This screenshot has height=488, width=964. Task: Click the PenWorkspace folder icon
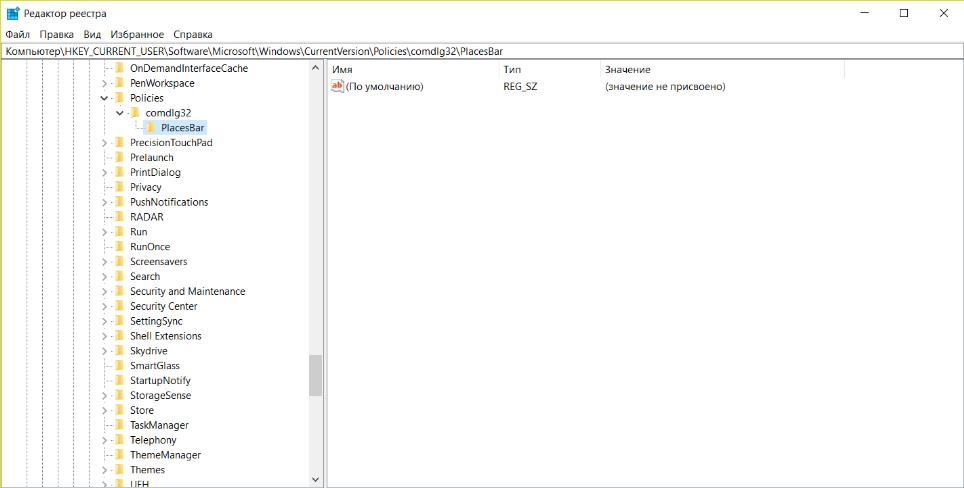[119, 83]
